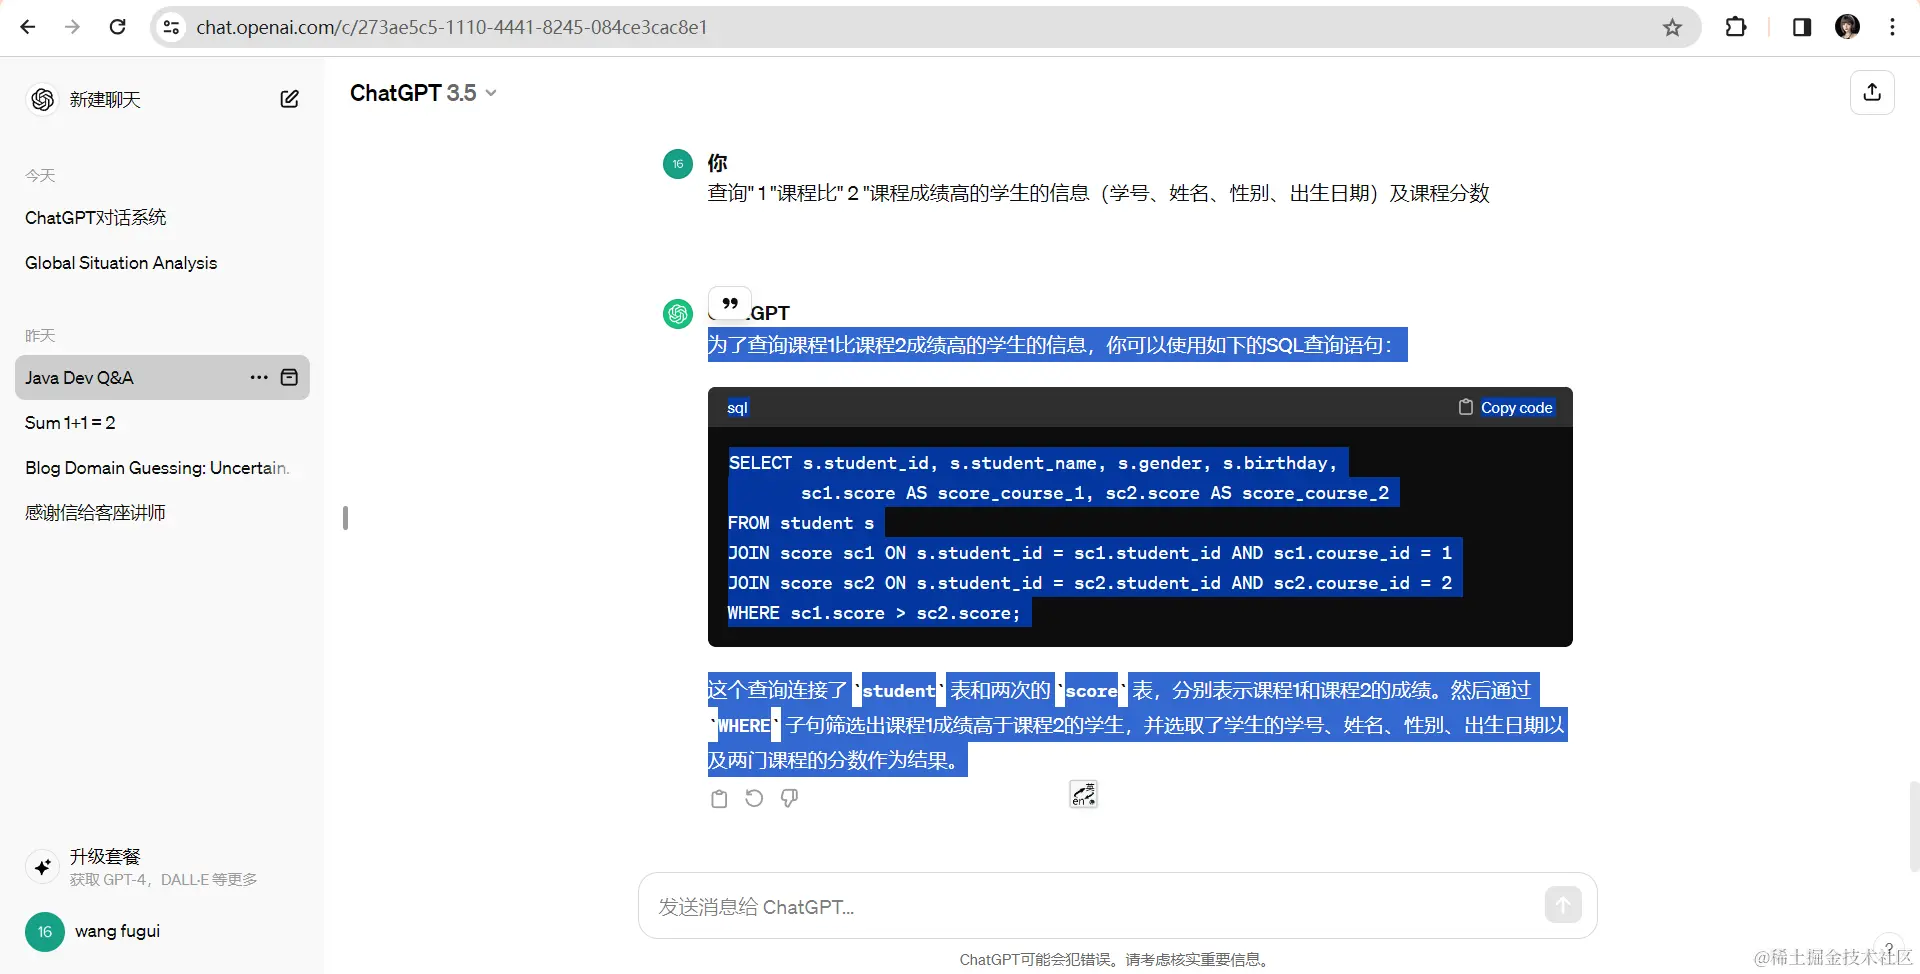
Task: Open Chrome profile avatar
Action: pyautogui.click(x=1847, y=27)
